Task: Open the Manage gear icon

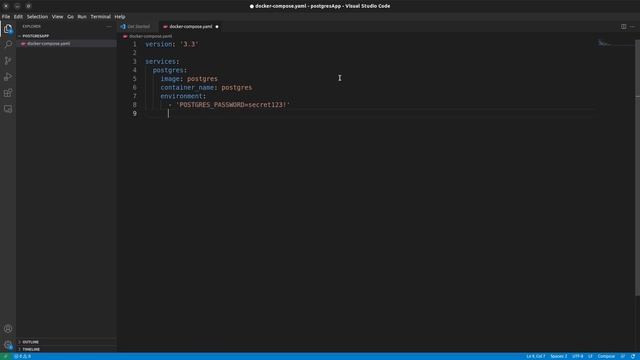Action: coord(8,345)
